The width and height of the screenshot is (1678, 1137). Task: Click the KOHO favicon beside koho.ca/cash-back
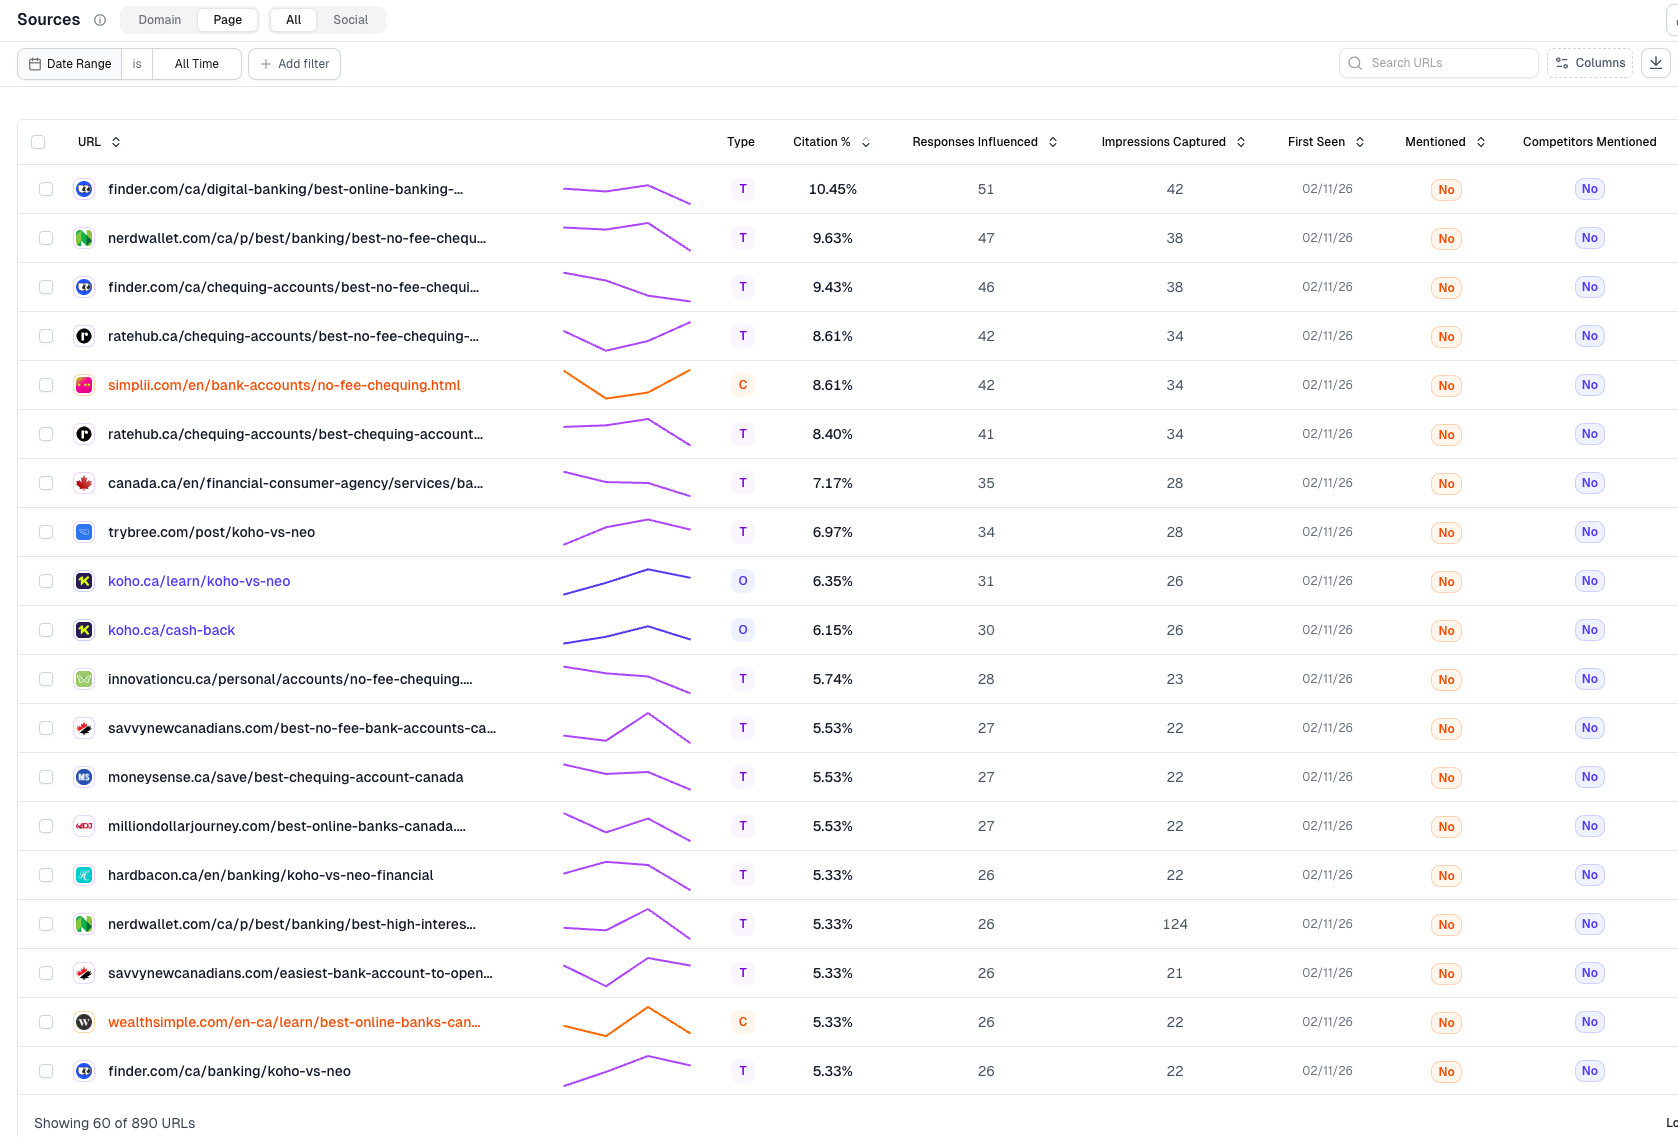(84, 630)
